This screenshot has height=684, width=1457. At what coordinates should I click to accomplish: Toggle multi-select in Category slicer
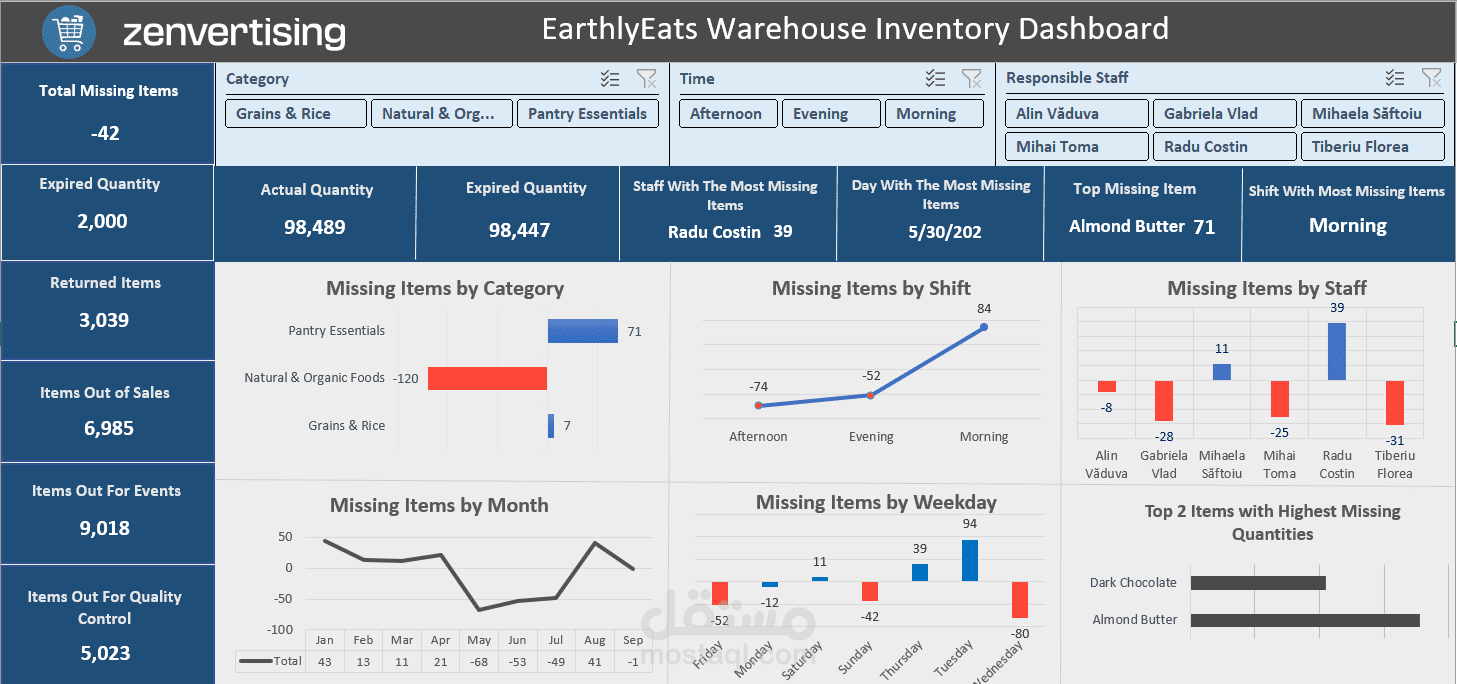click(610, 79)
